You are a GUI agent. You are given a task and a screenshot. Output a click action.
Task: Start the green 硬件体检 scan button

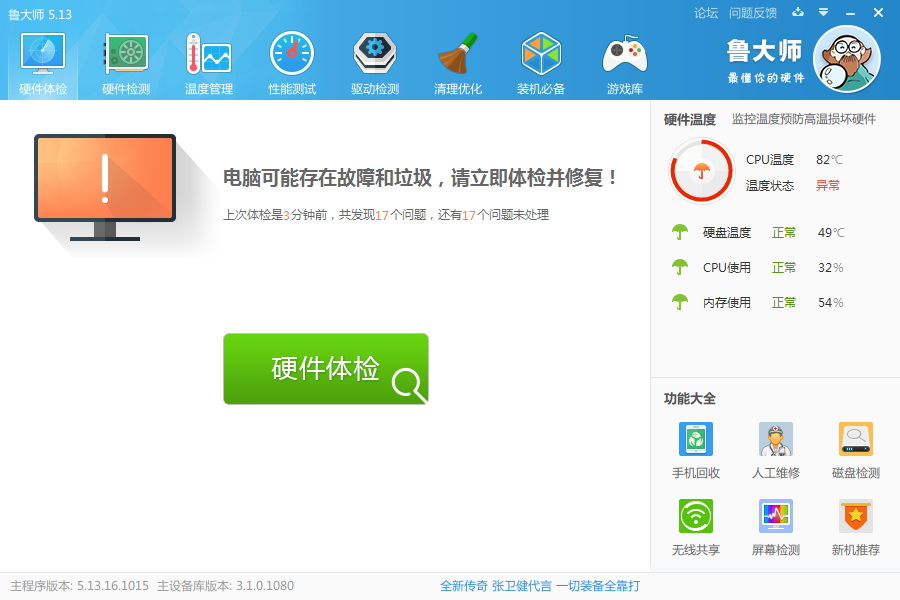pyautogui.click(x=325, y=369)
